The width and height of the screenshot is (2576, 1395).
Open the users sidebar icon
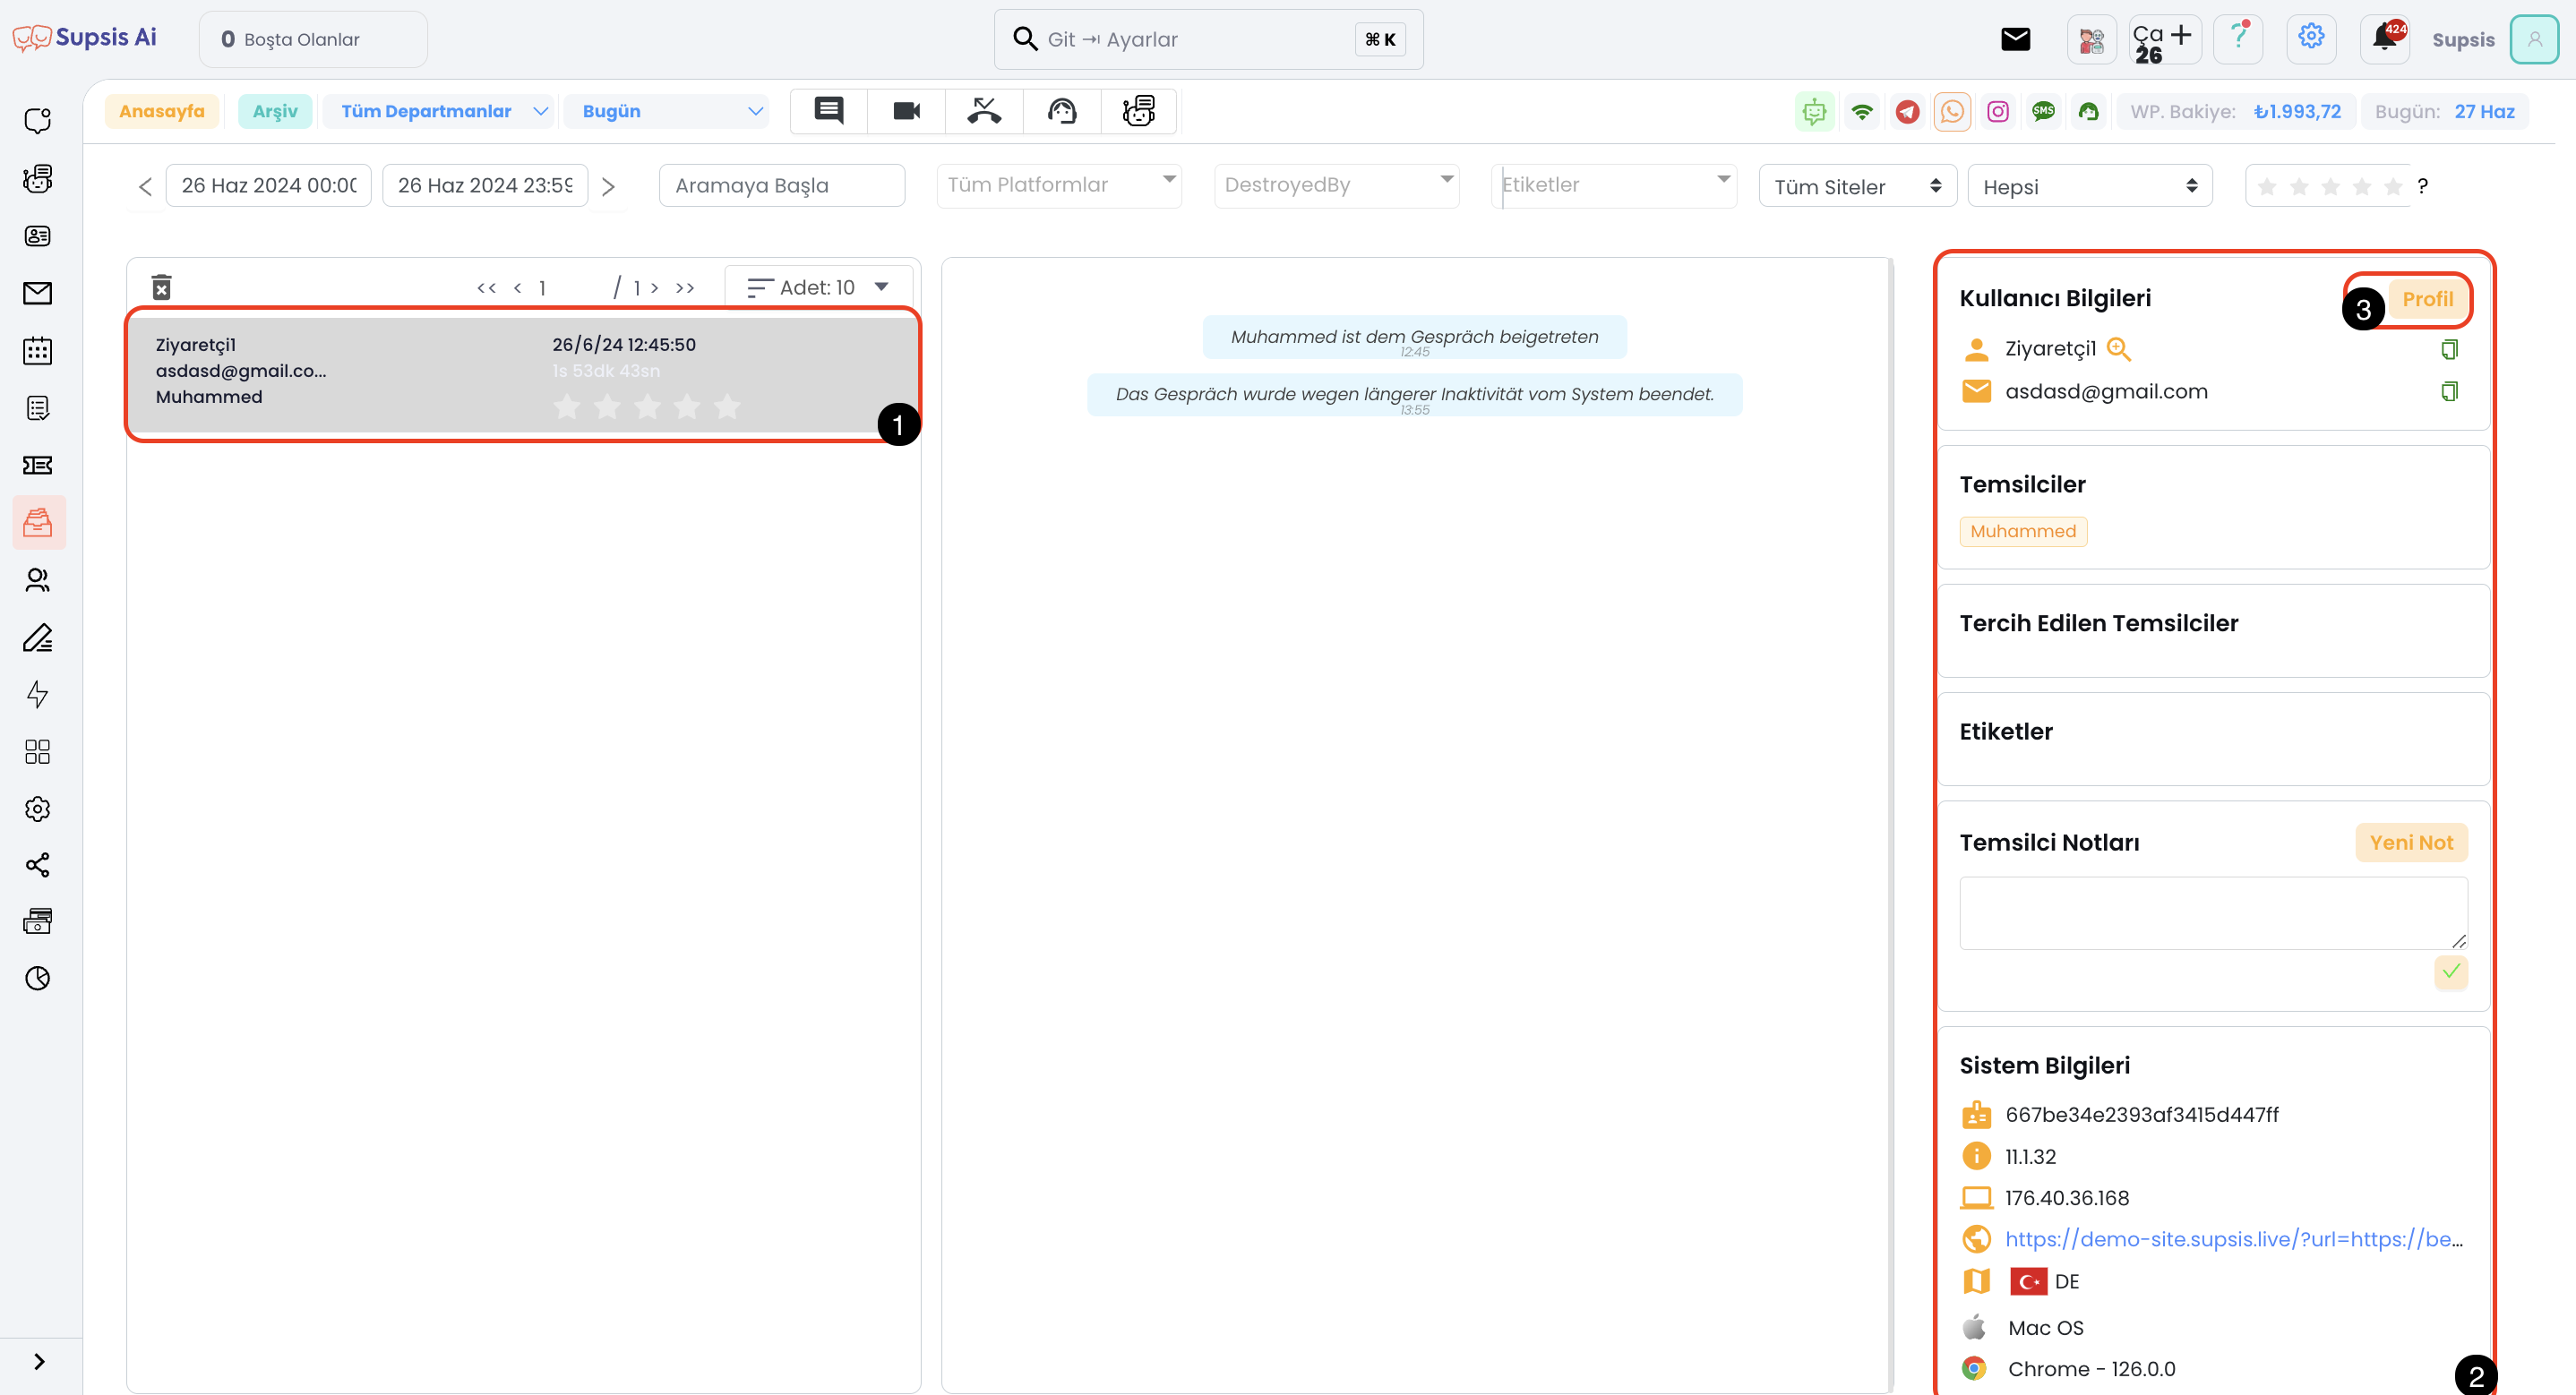38,580
